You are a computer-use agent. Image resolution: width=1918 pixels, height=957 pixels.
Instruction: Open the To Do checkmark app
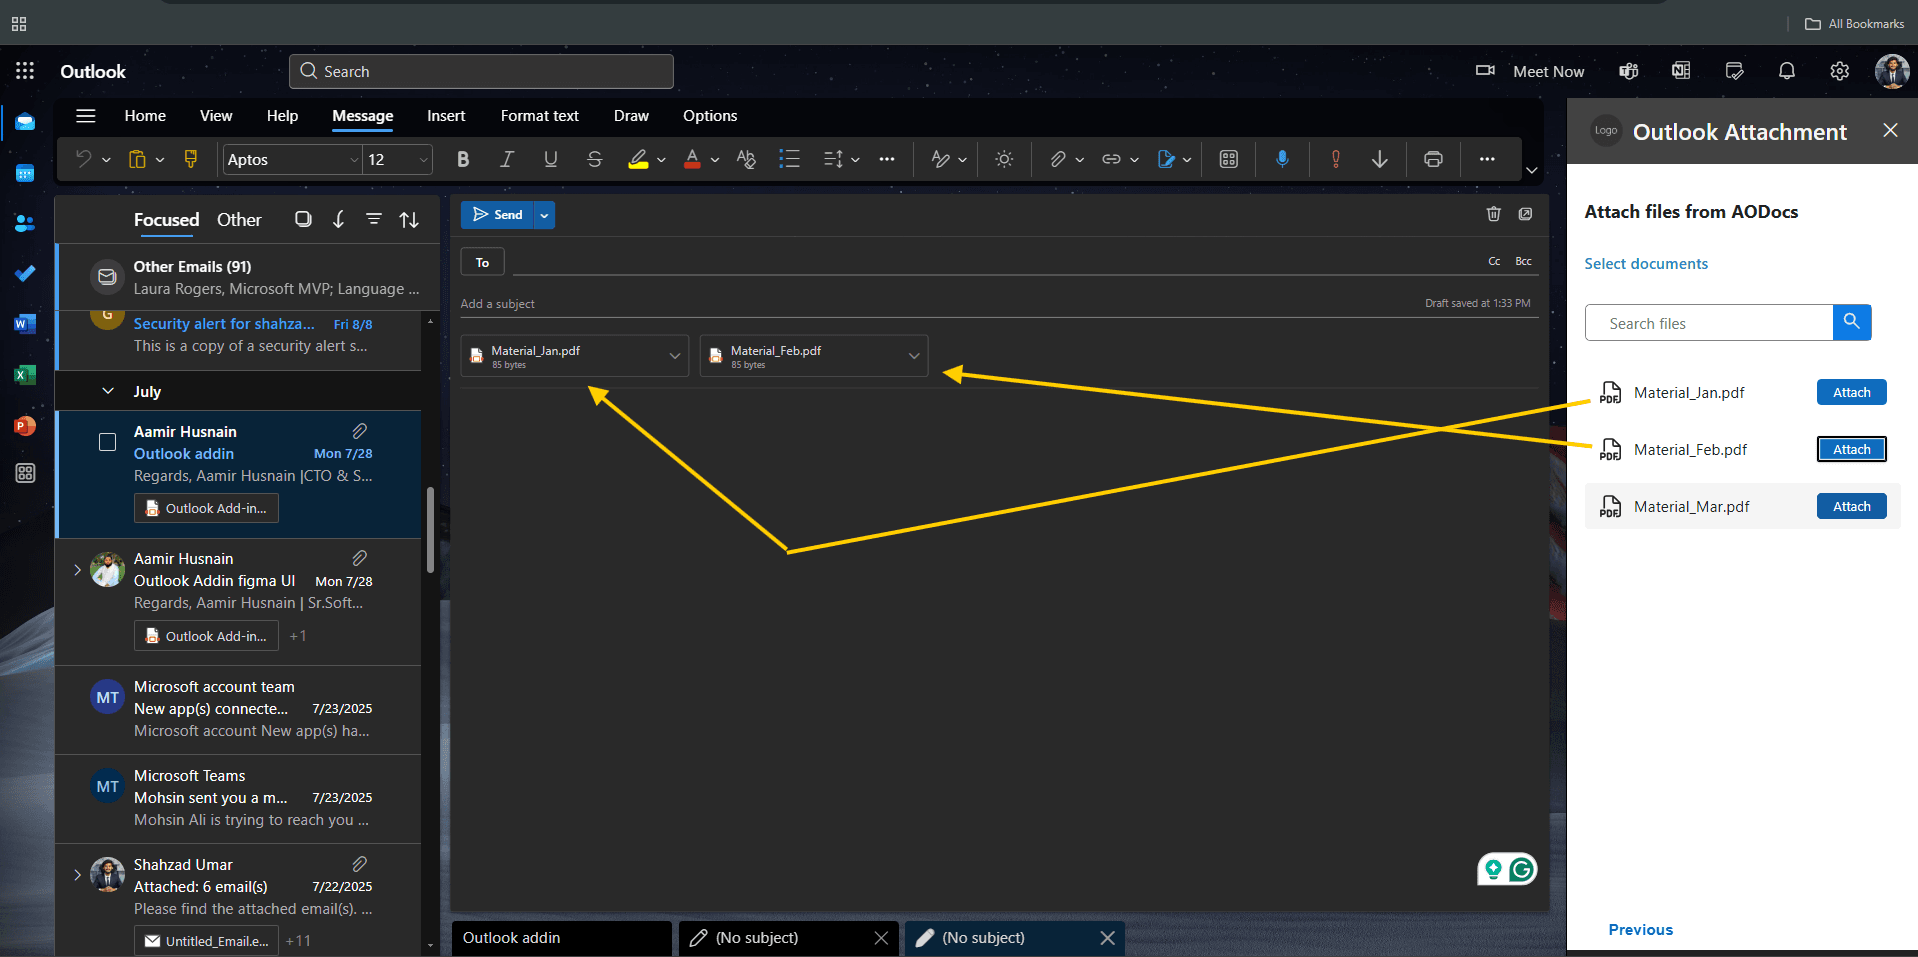click(25, 273)
